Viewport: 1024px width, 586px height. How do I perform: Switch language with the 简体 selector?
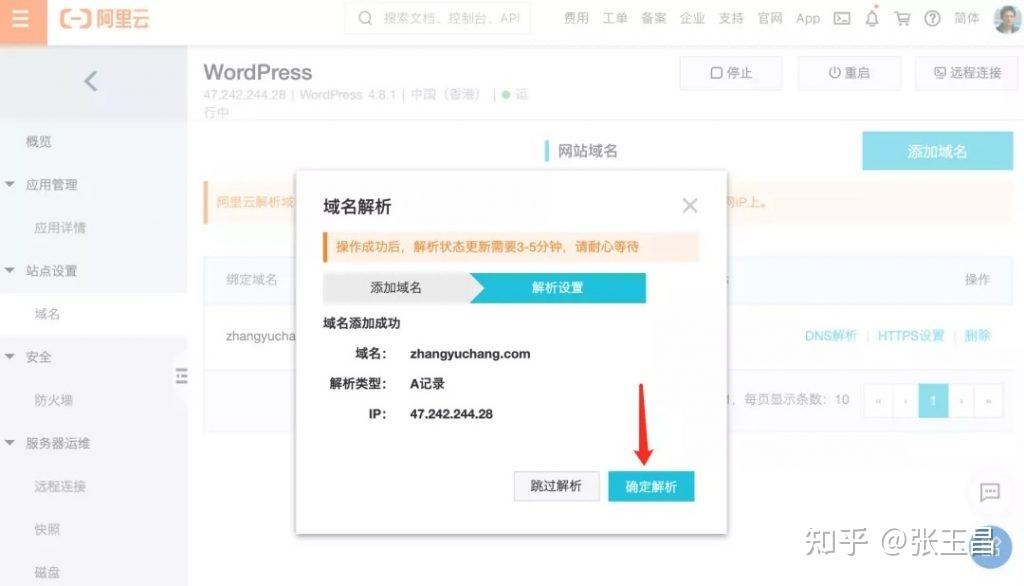click(967, 18)
